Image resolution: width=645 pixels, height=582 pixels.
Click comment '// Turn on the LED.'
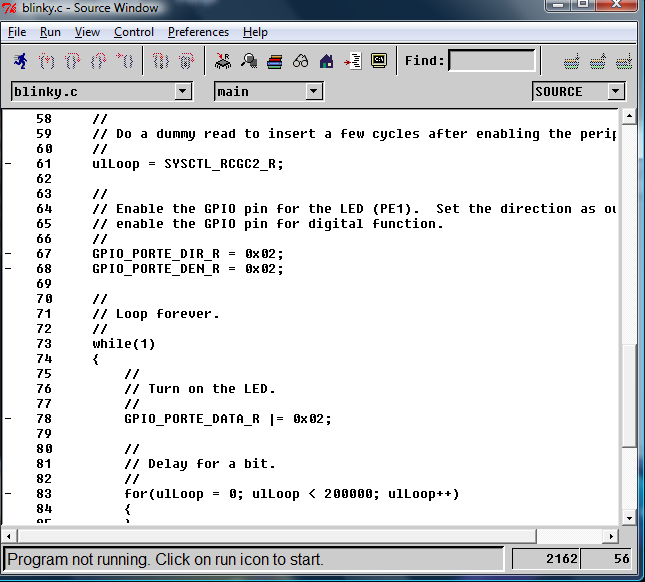(x=200, y=389)
